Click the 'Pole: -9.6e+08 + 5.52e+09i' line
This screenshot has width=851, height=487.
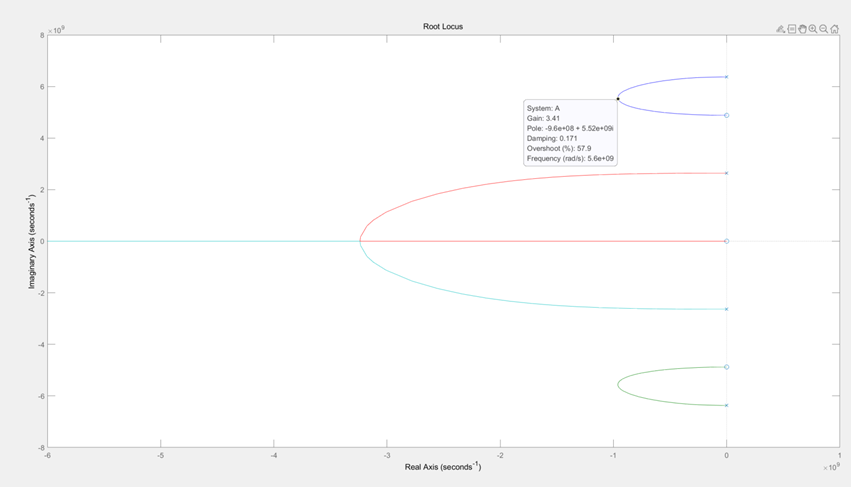tap(570, 129)
